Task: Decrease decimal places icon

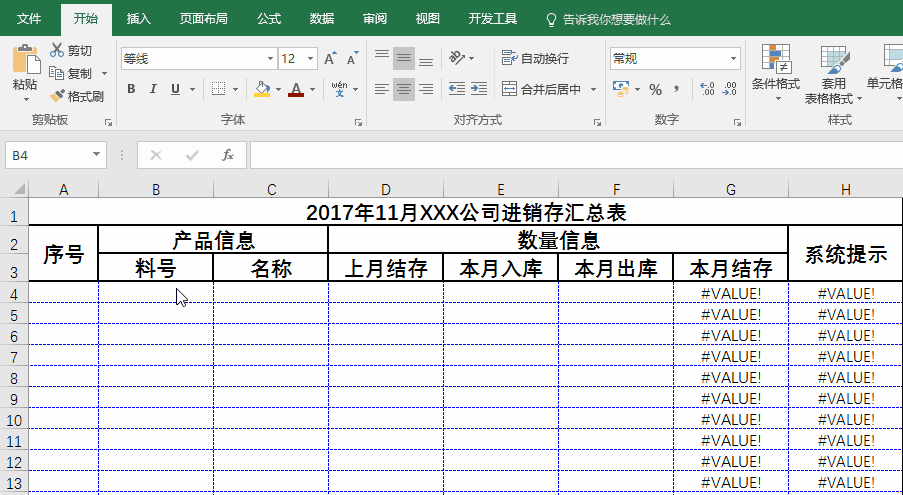Action: (729, 89)
